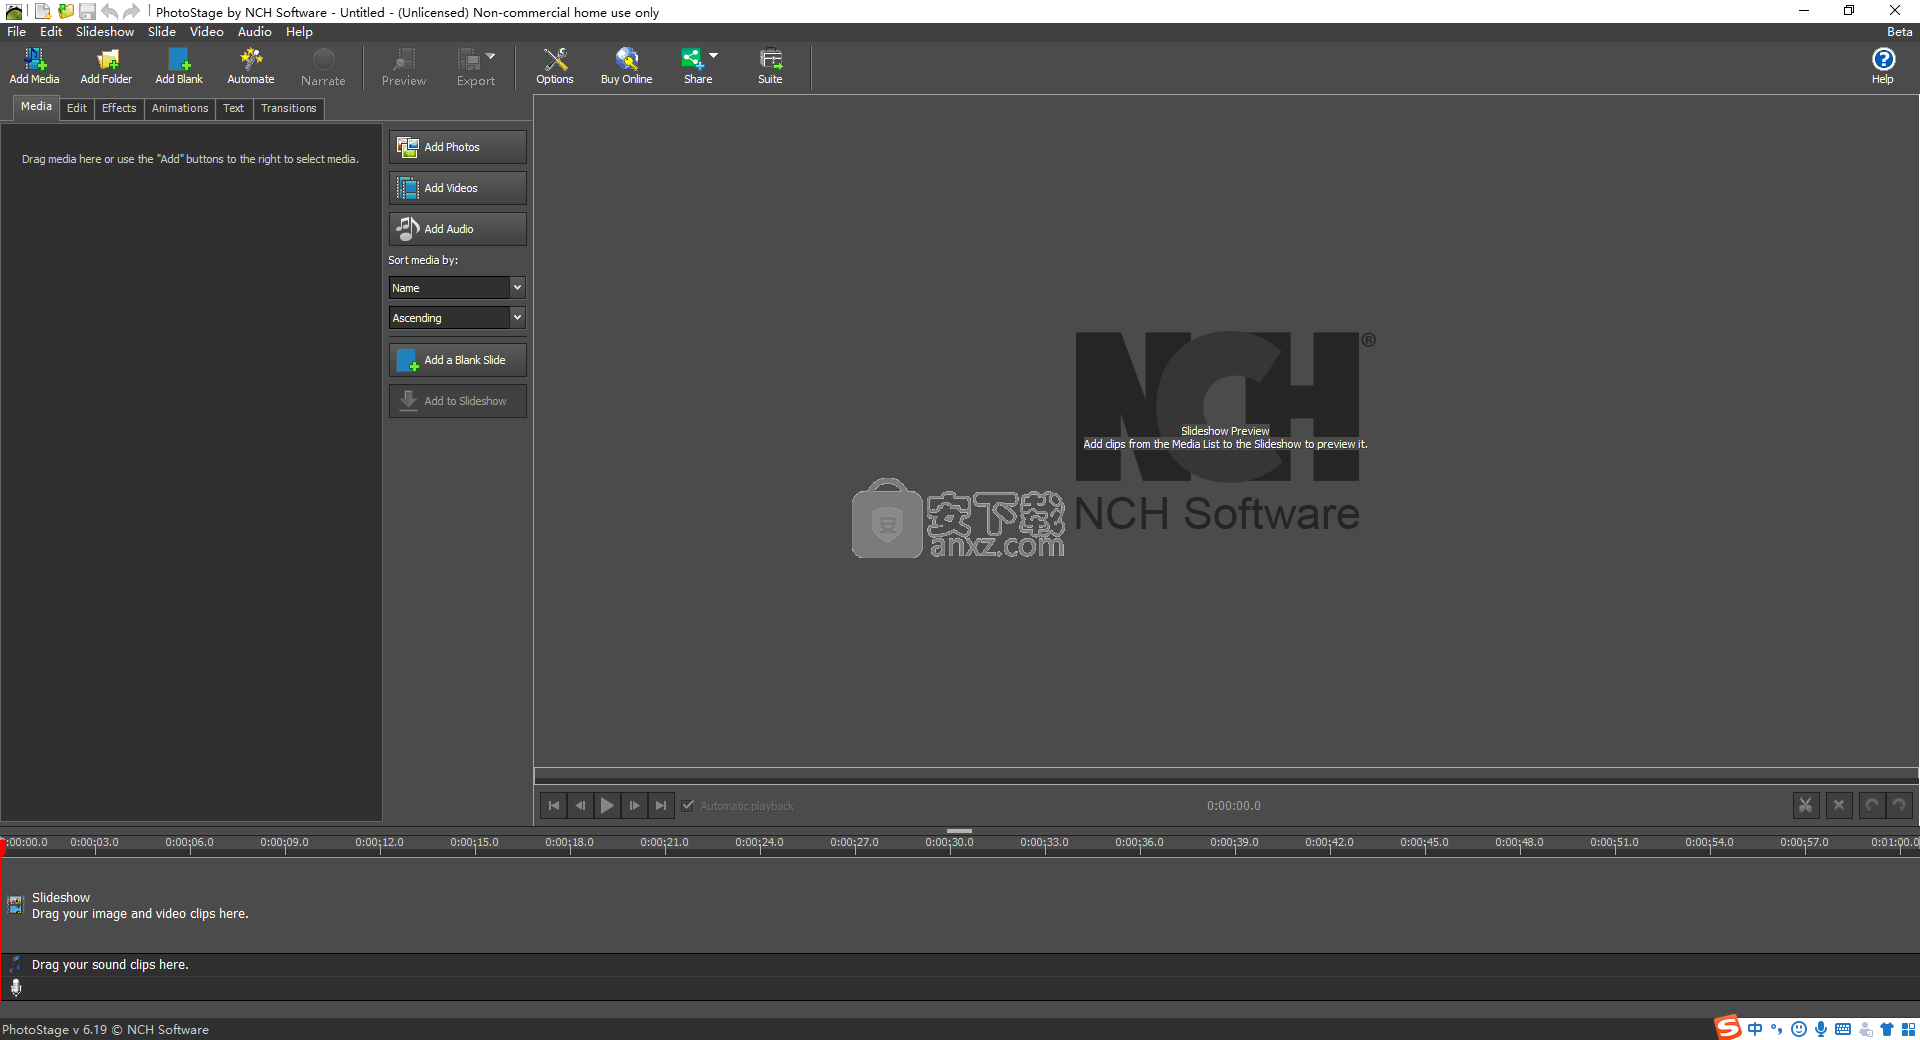
Task: Click the Add Photos button
Action: click(458, 147)
